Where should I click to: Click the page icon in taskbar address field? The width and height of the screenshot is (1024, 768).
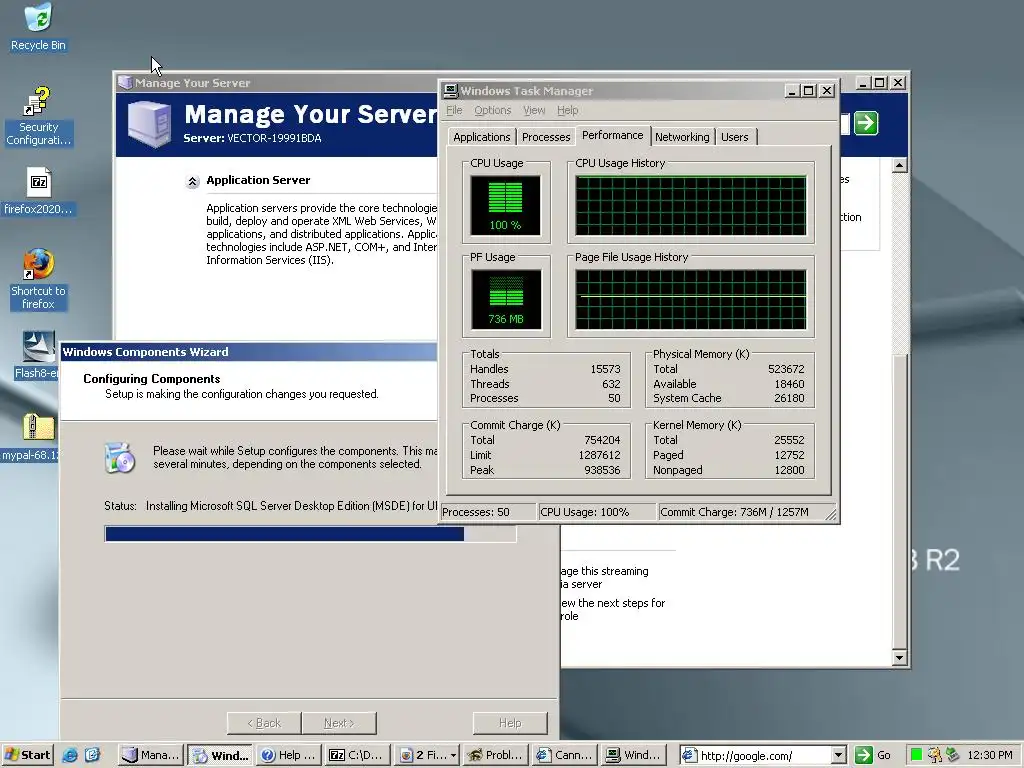689,755
